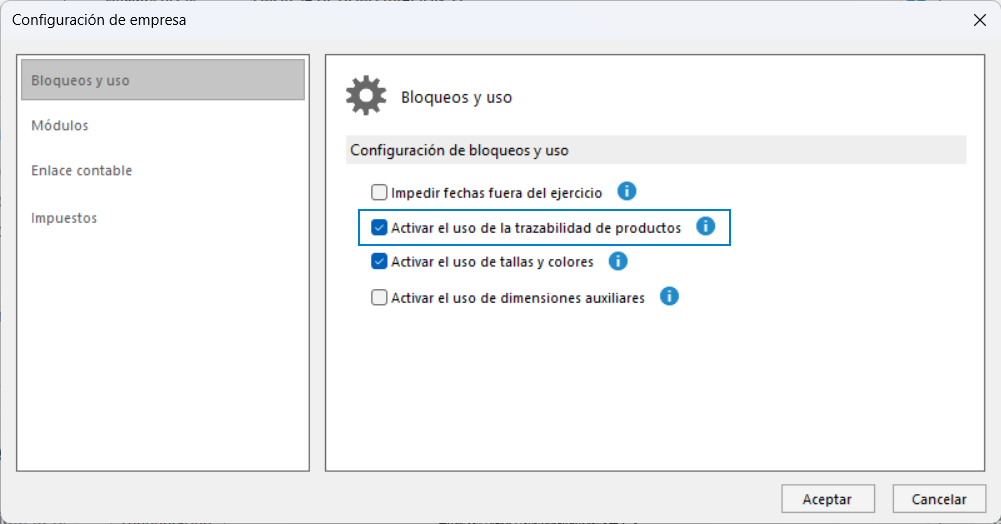
Task: Click the Configuración de empresa title bar text
Action: (x=99, y=20)
